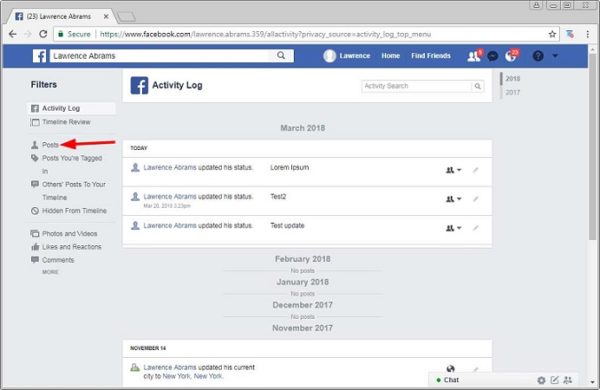This screenshot has height=390, width=600.
Task: Click public globe icon on current city update
Action: click(450, 369)
